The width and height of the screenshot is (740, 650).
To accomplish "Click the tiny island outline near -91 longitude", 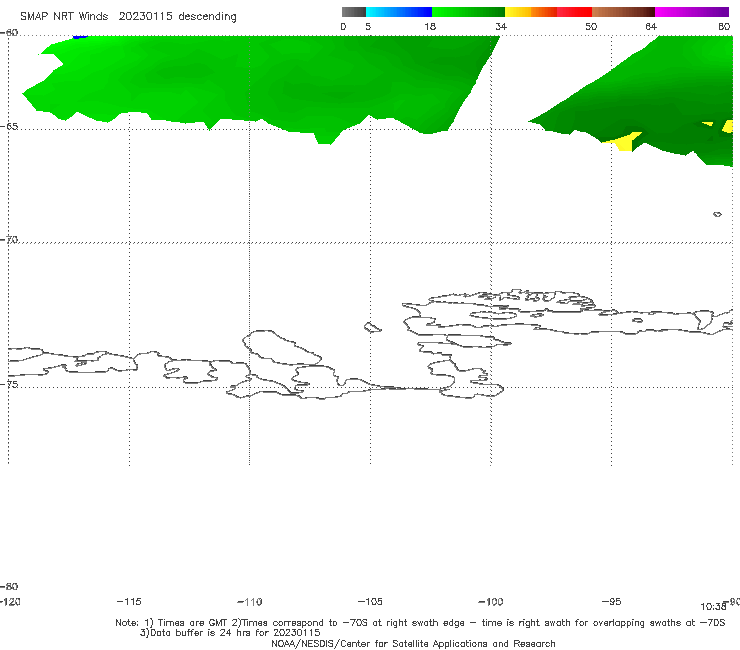I will pyautogui.click(x=717, y=214).
